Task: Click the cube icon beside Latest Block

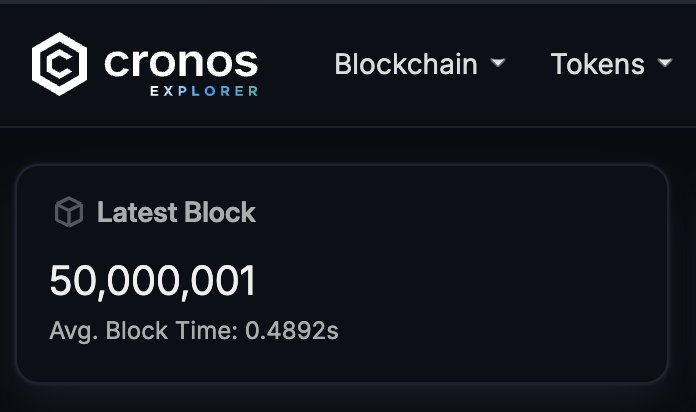Action: pyautogui.click(x=68, y=213)
